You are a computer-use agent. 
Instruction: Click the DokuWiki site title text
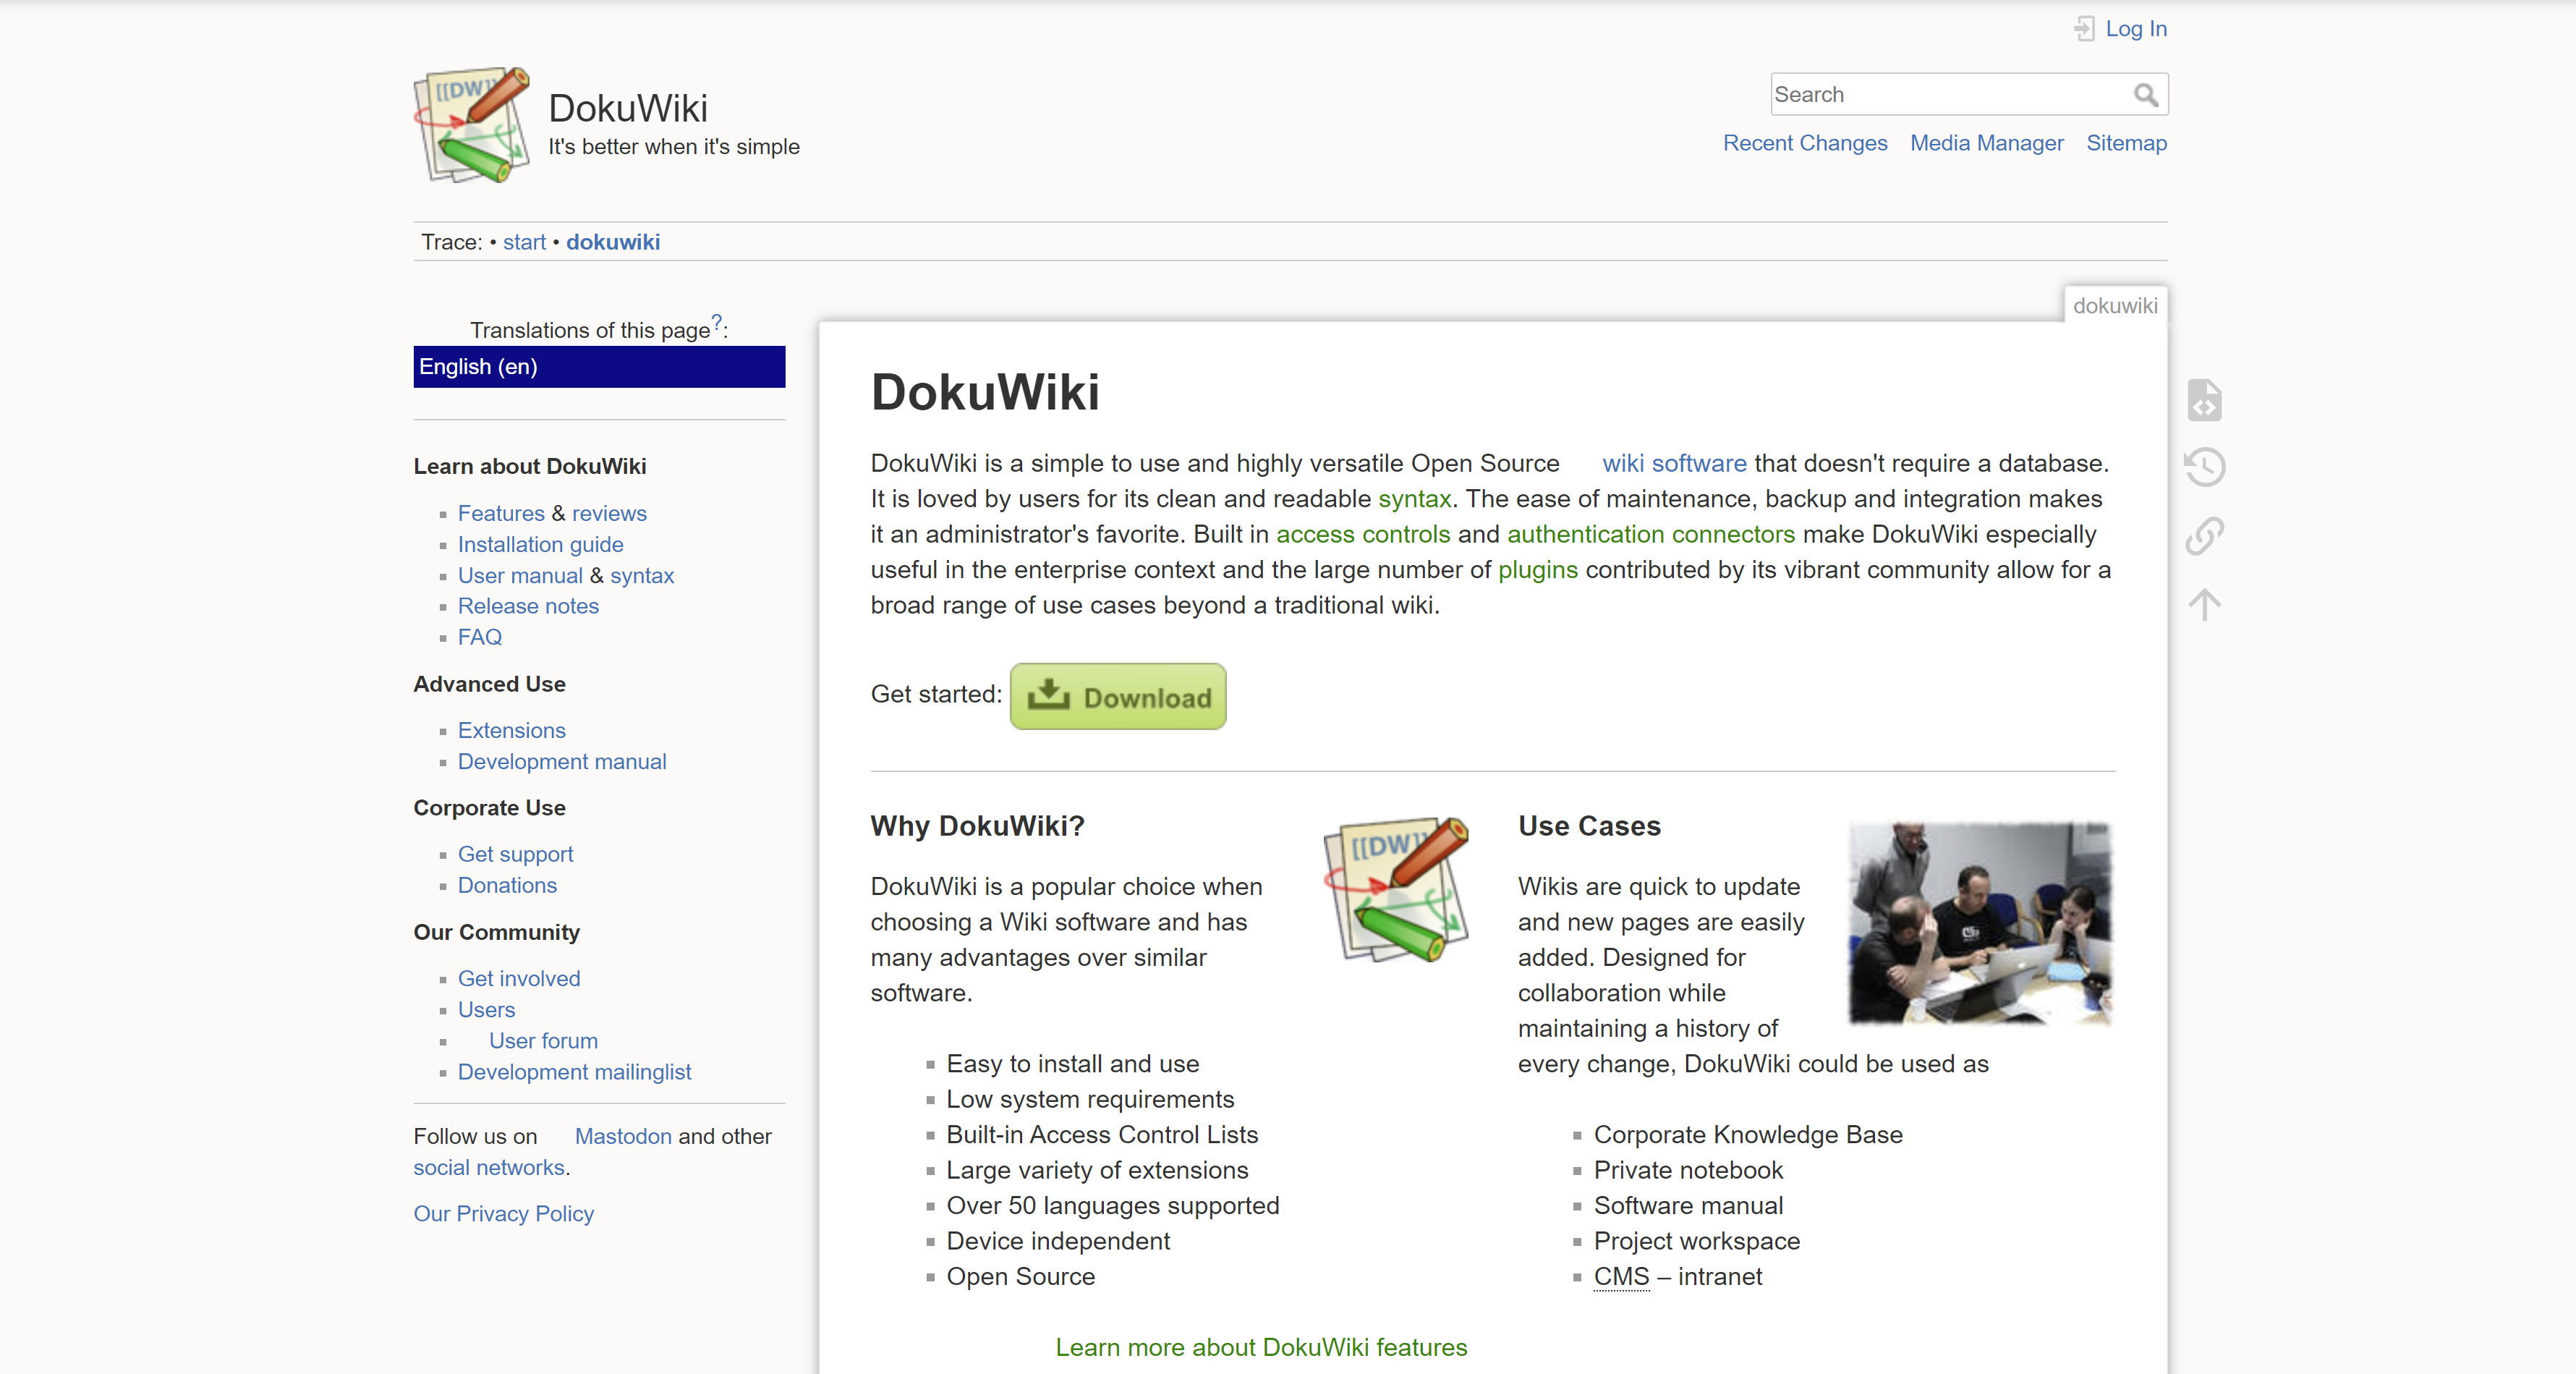click(628, 108)
